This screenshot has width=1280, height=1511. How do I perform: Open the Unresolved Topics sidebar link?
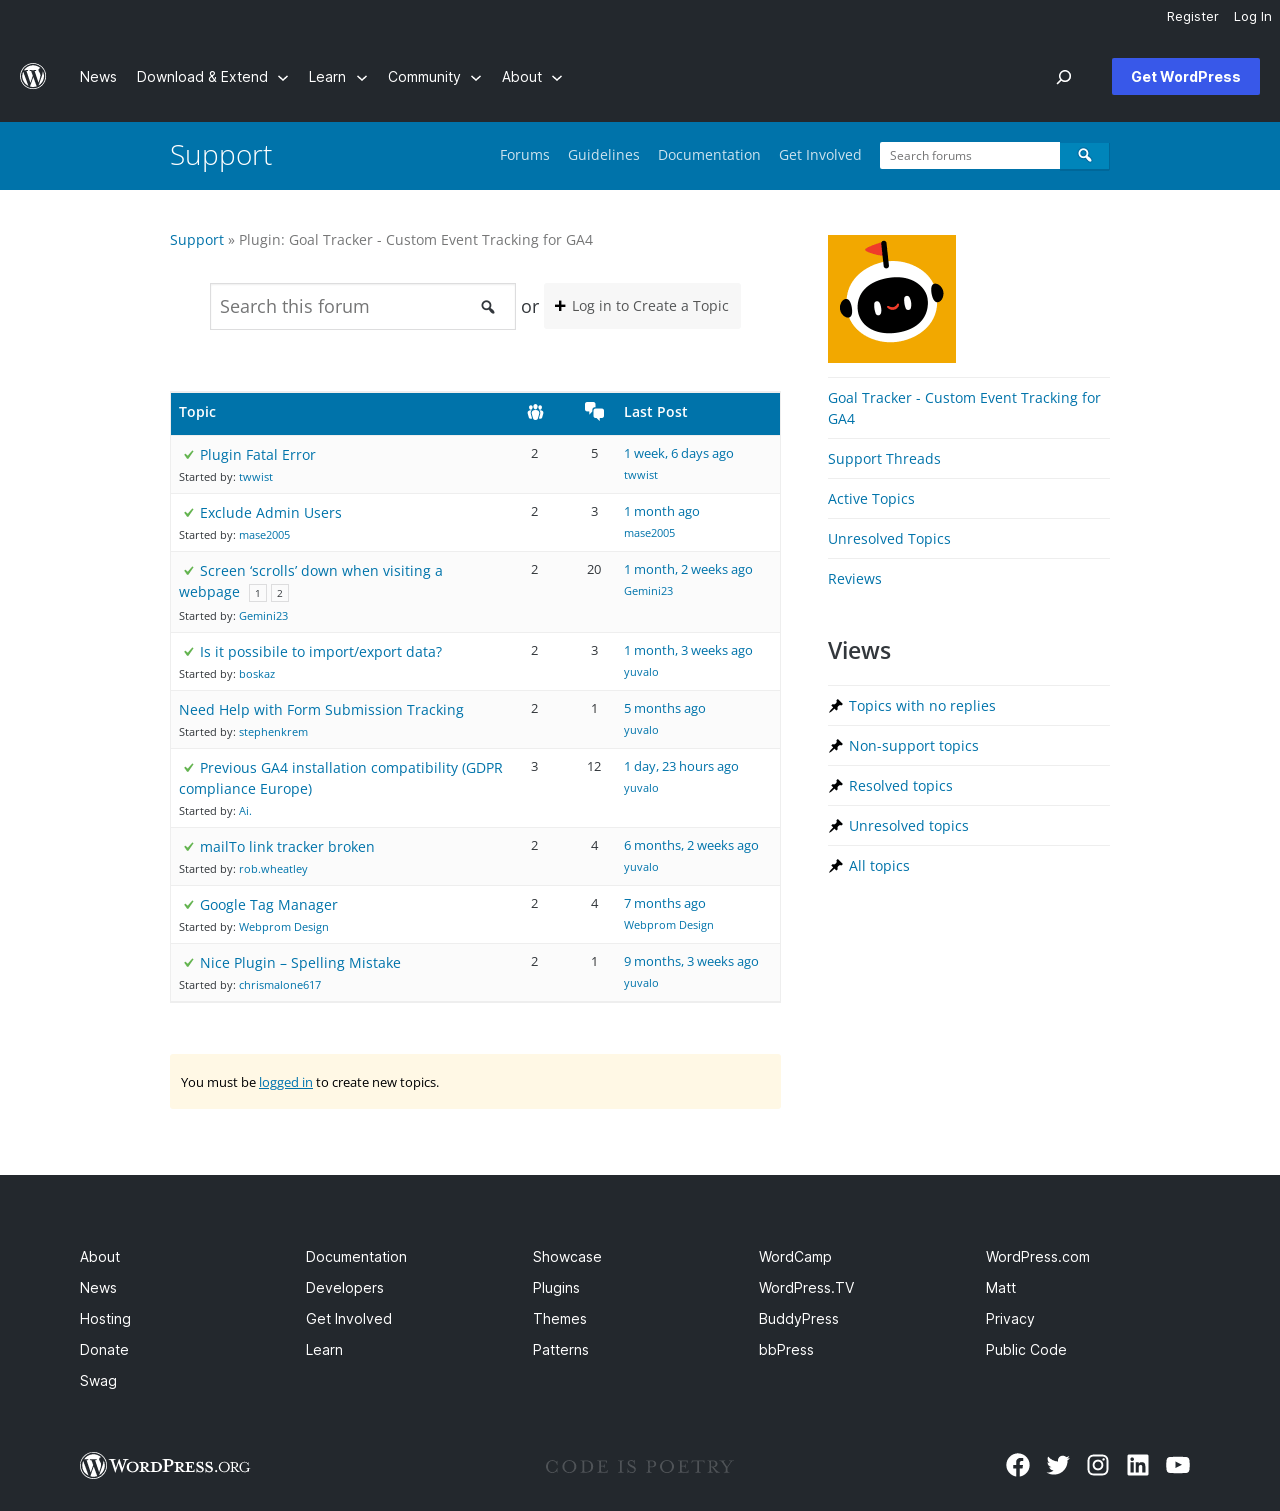(x=889, y=539)
